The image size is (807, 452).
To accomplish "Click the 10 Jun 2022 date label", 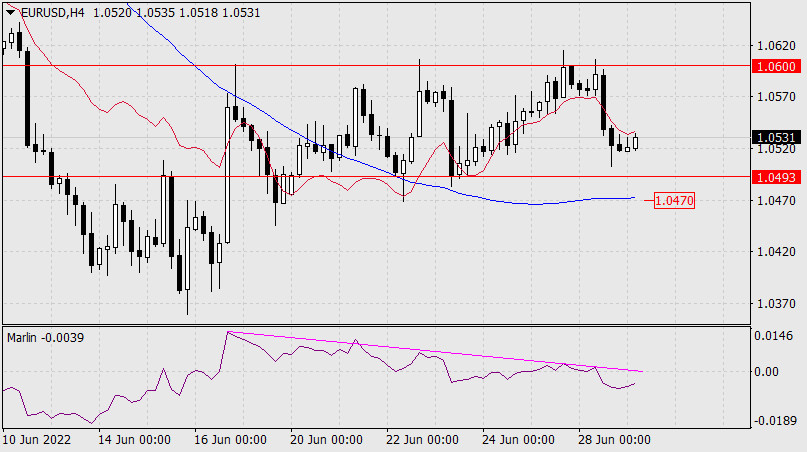I will tap(37, 440).
